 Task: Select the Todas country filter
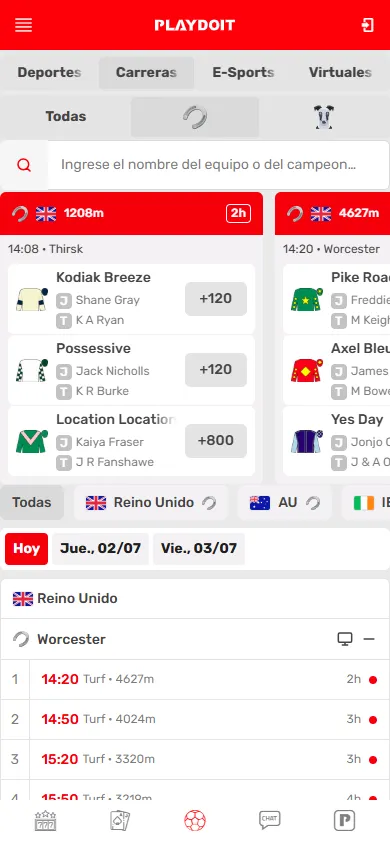click(32, 503)
